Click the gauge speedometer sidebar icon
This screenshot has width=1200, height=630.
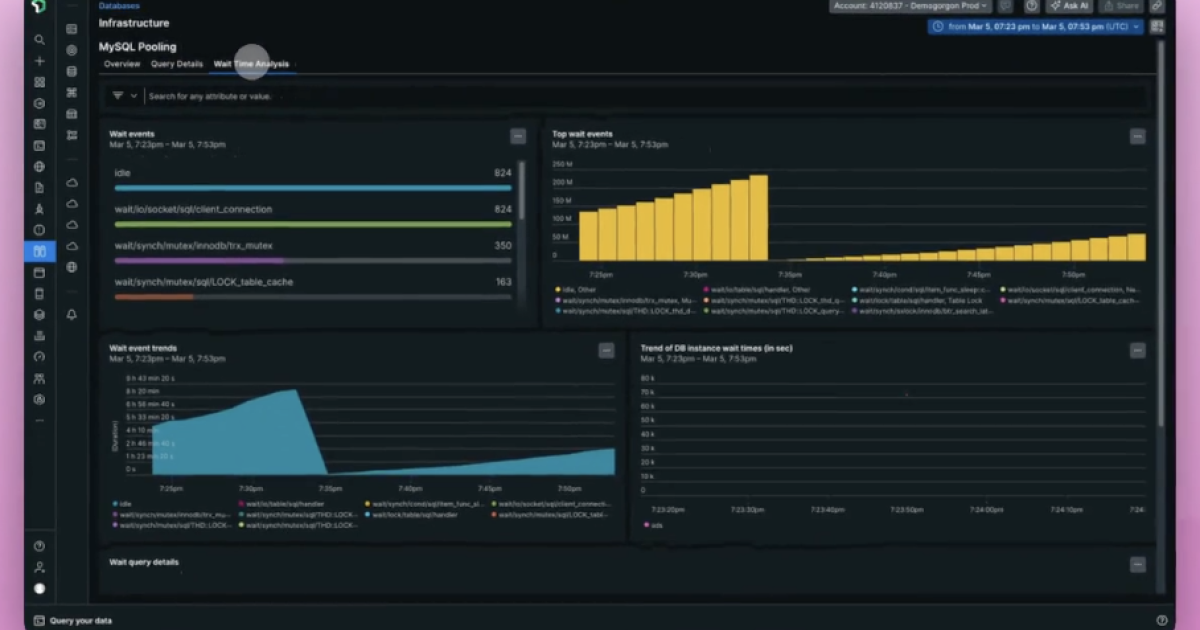click(40, 356)
